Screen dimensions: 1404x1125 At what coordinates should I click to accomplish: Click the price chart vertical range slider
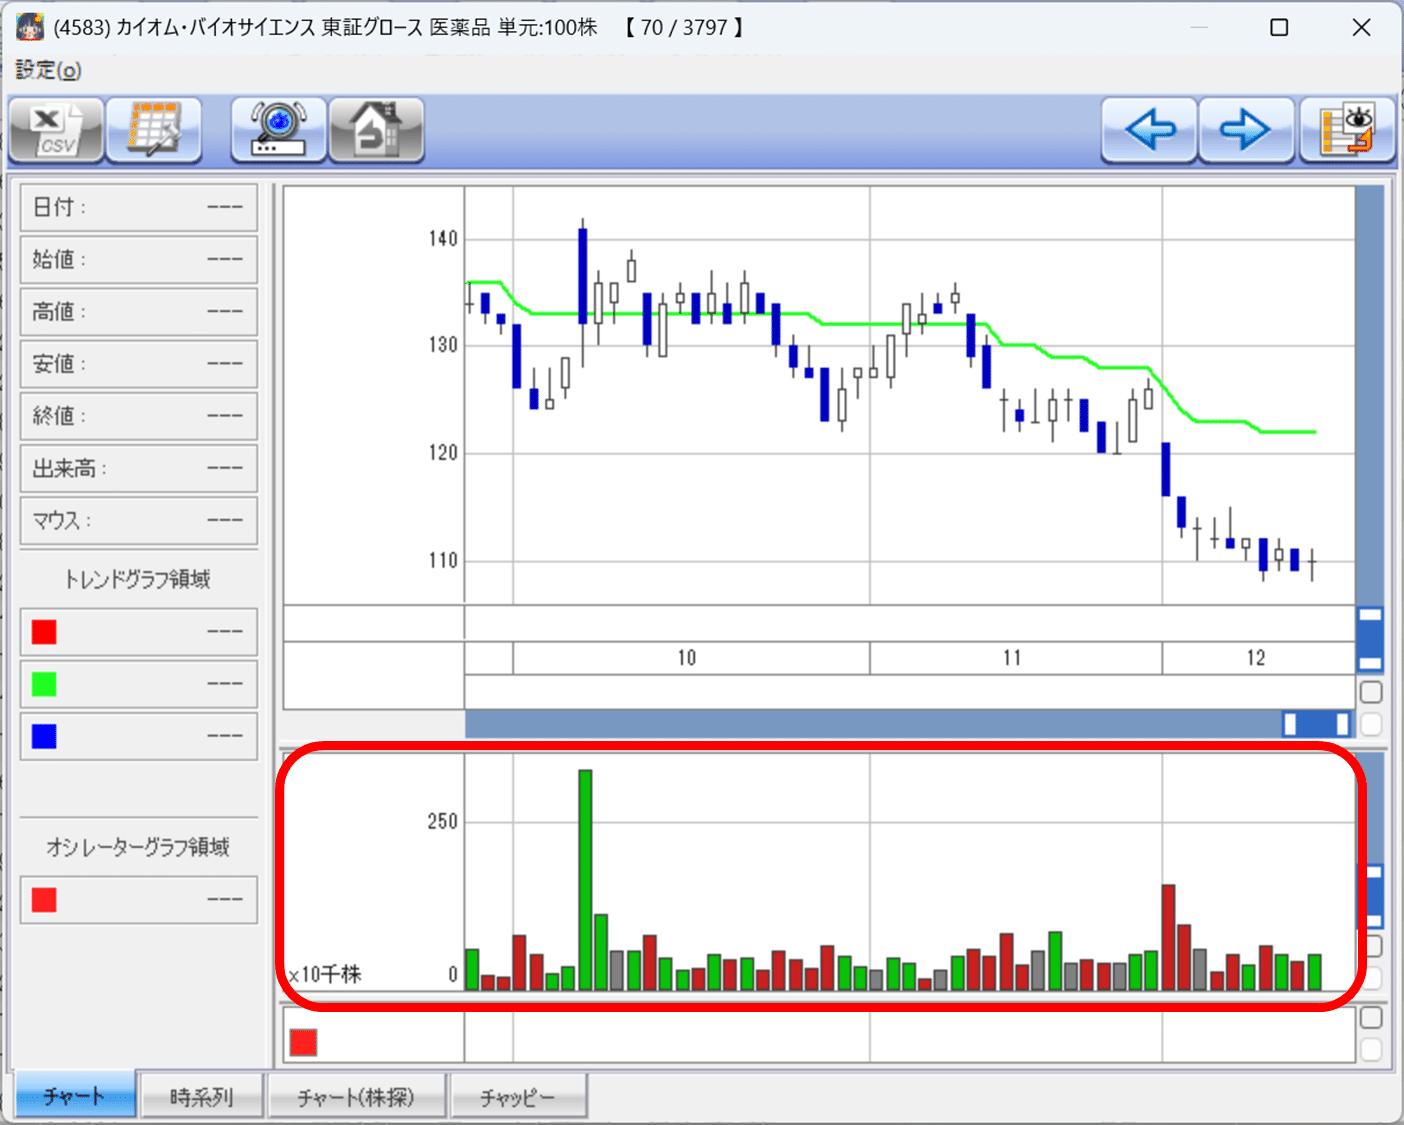[1370, 639]
